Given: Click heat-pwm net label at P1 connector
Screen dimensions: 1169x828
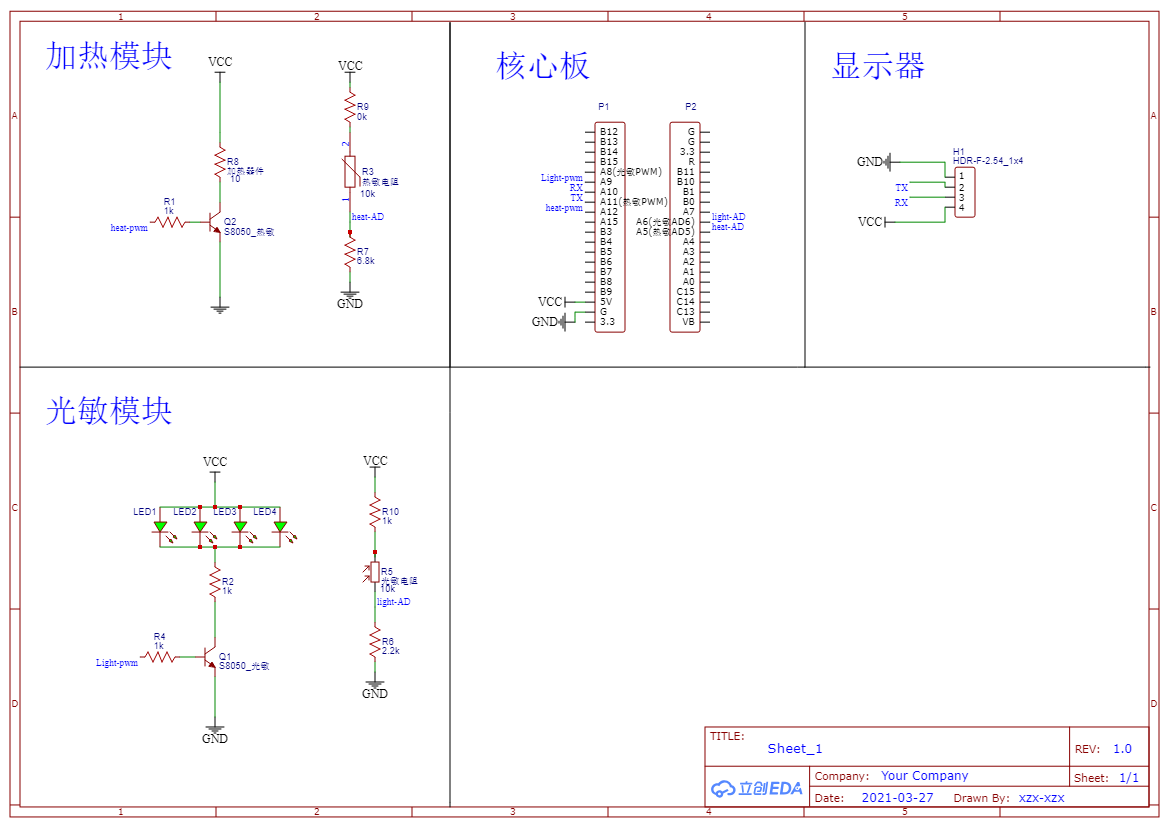Looking at the screenshot, I should tap(564, 208).
